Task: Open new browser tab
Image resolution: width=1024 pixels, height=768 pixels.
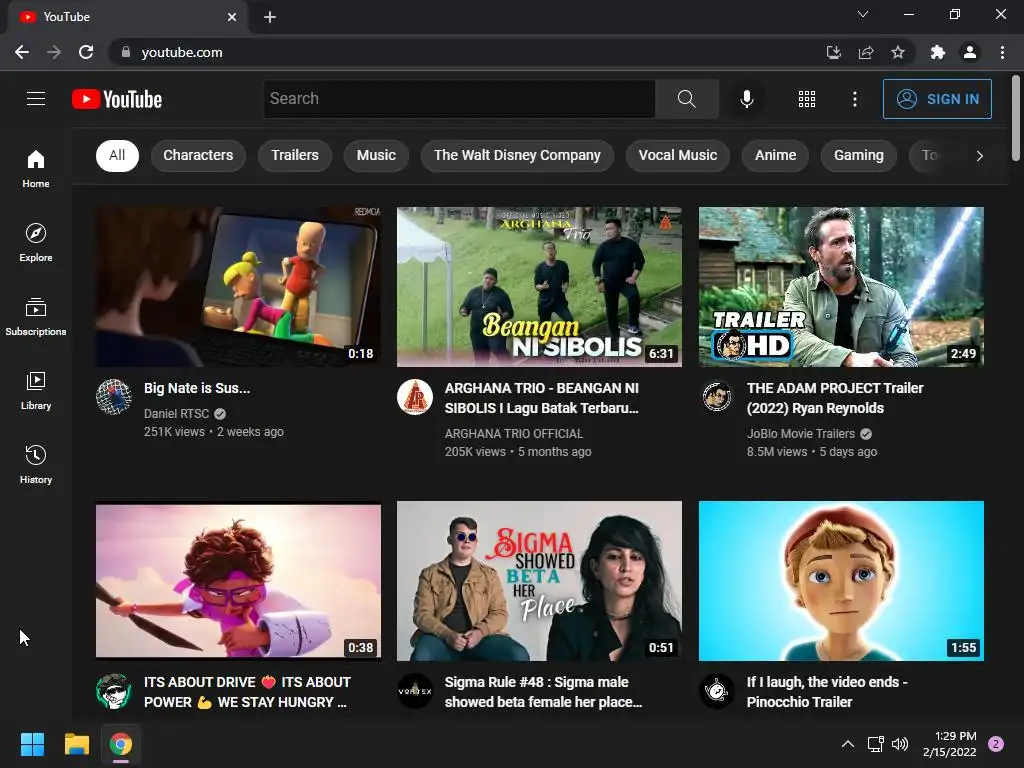Action: [270, 17]
